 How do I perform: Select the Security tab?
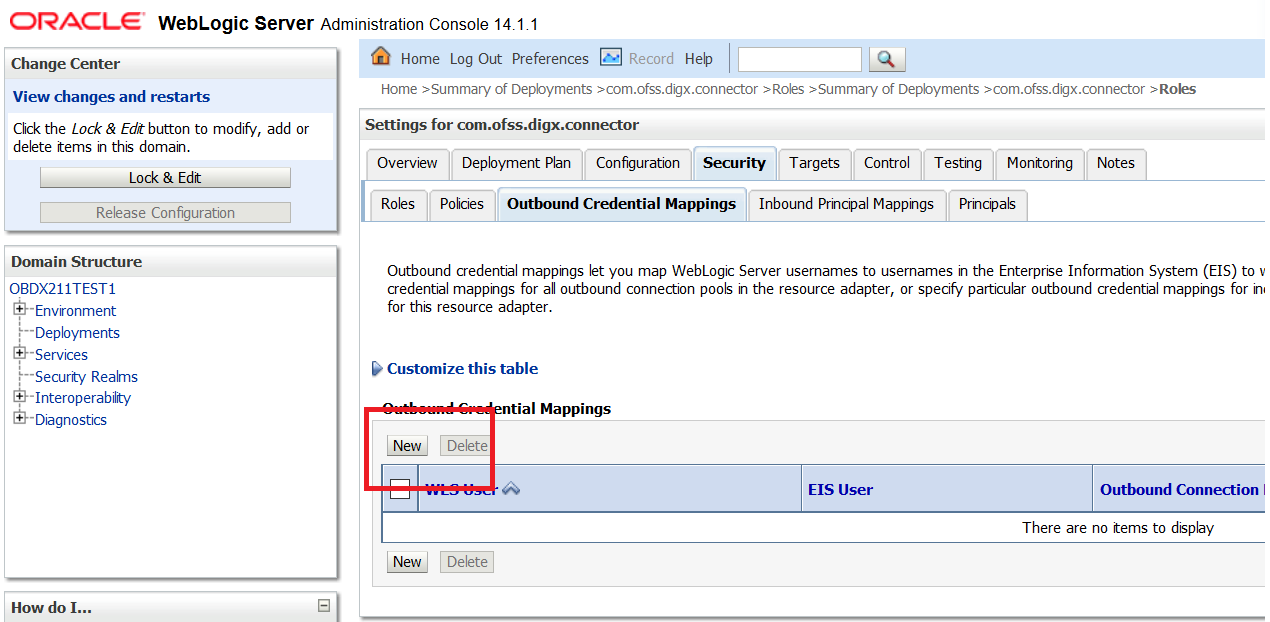click(734, 163)
